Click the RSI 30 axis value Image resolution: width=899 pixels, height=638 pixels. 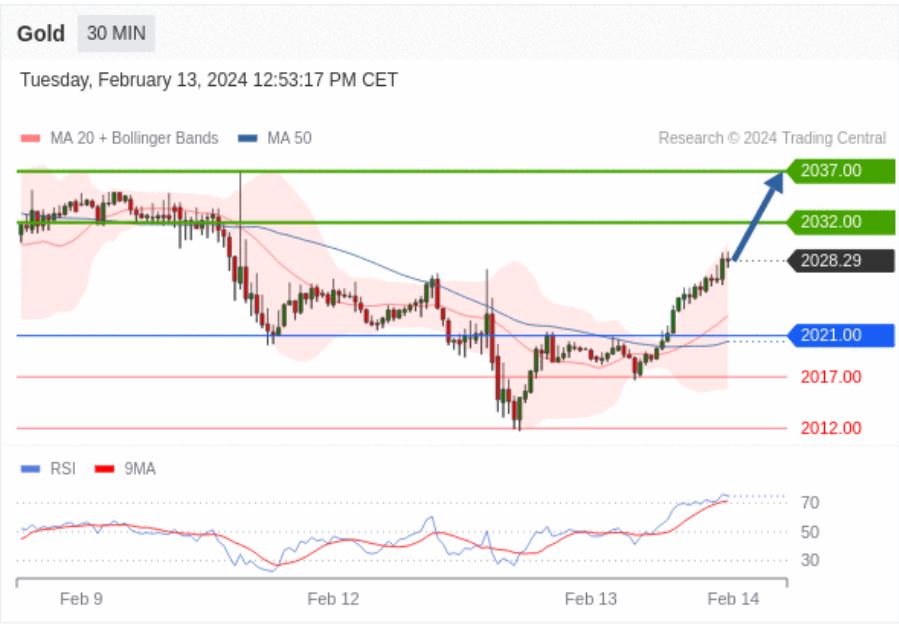[x=810, y=560]
